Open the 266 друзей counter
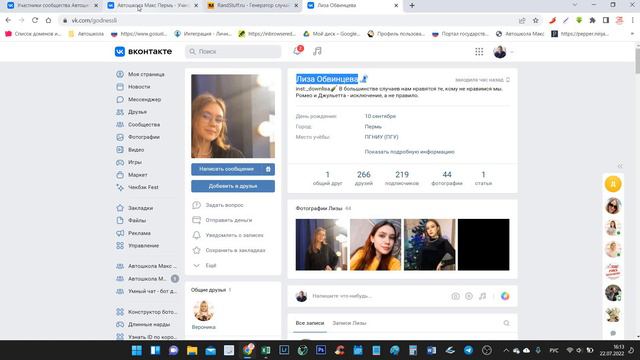This screenshot has height=360, width=640. tap(364, 178)
